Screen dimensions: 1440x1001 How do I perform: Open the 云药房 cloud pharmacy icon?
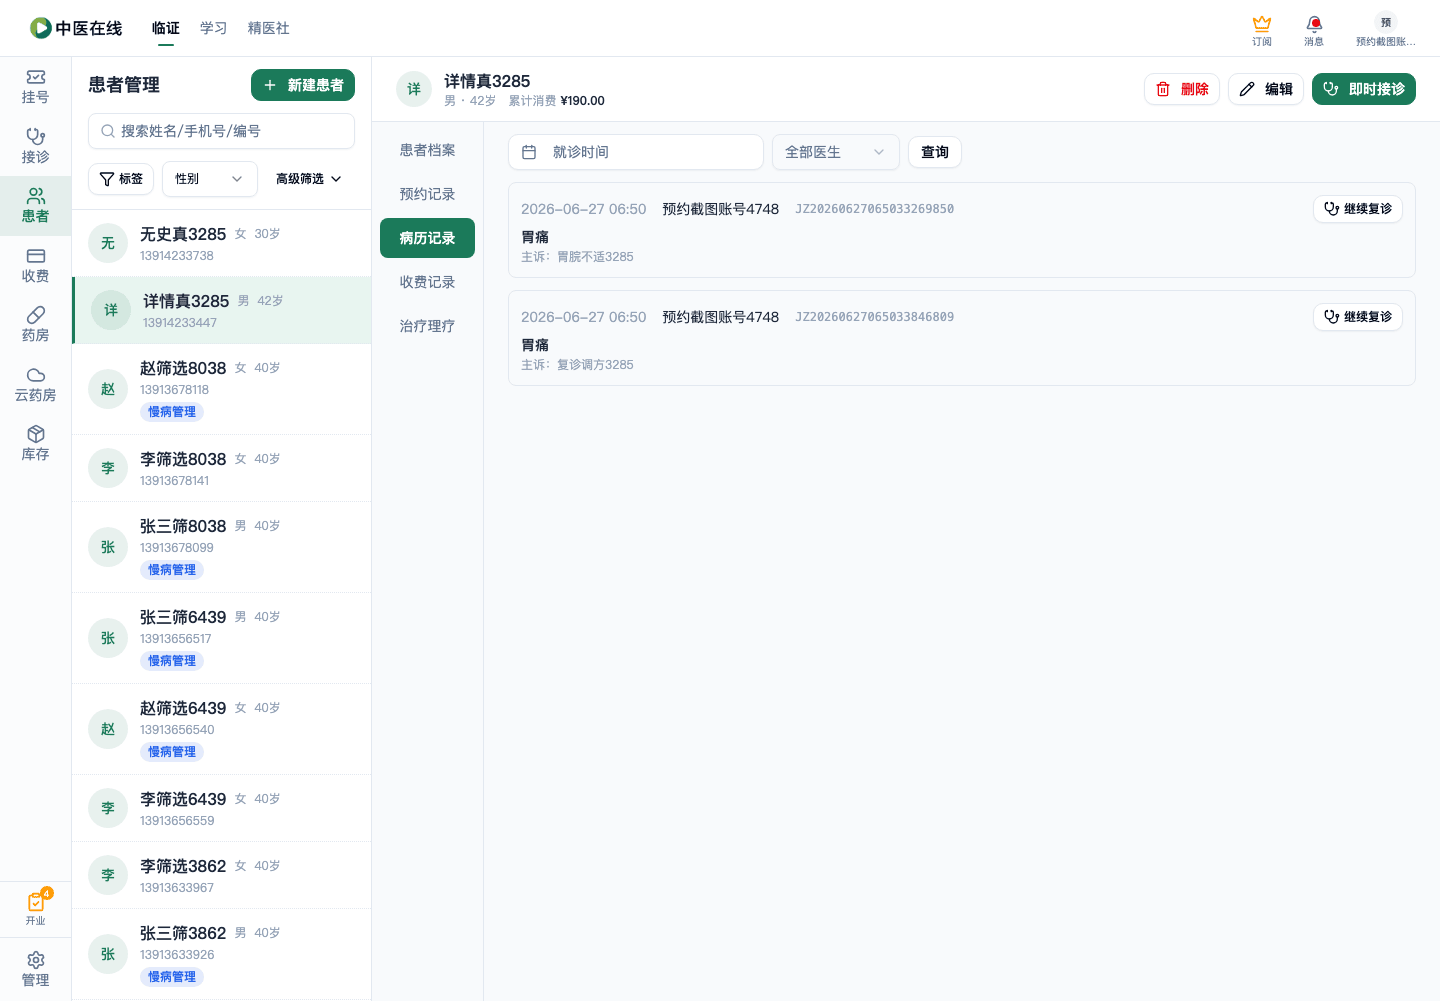pos(35,384)
